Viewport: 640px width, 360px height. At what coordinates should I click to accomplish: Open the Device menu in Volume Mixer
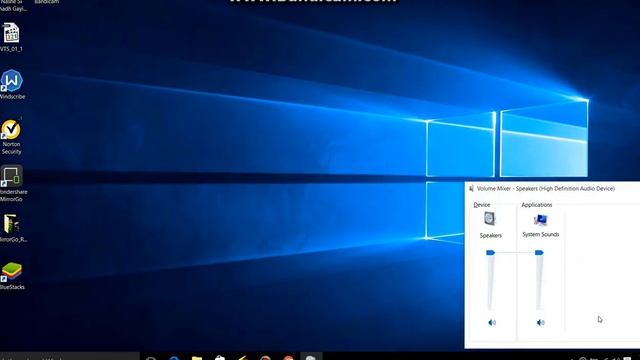point(482,205)
